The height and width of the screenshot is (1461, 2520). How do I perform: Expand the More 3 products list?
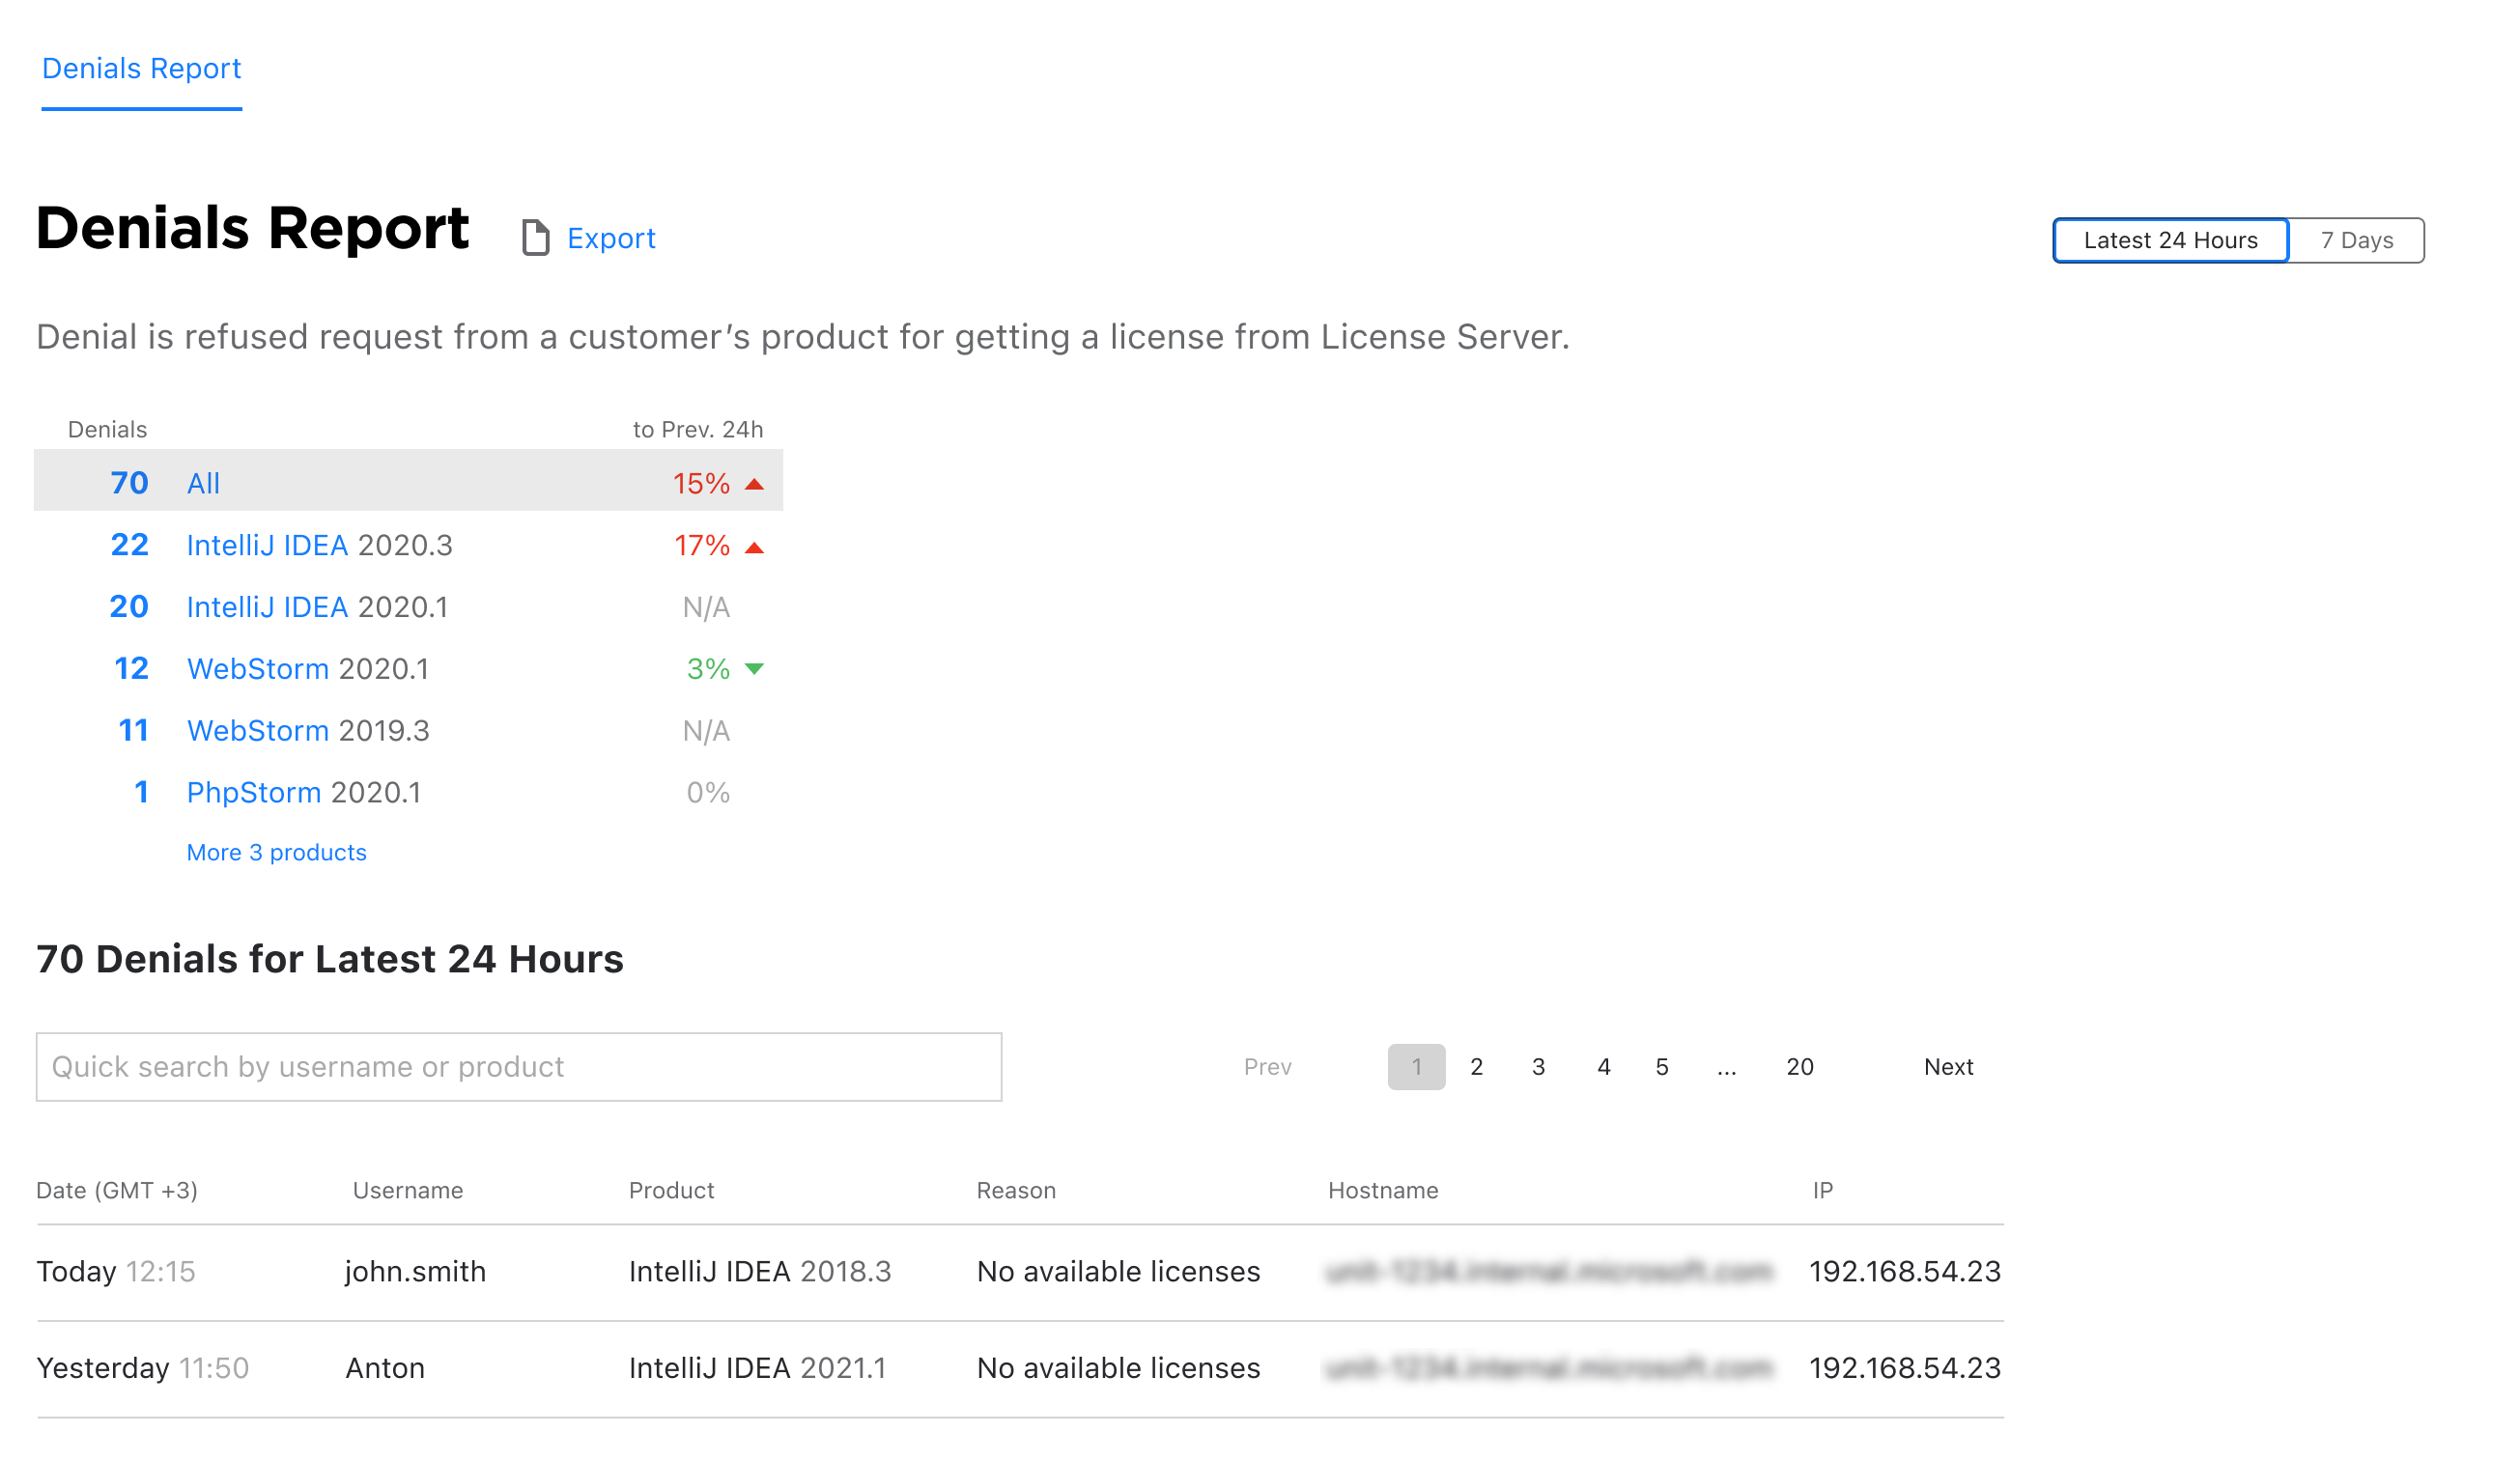point(277,853)
